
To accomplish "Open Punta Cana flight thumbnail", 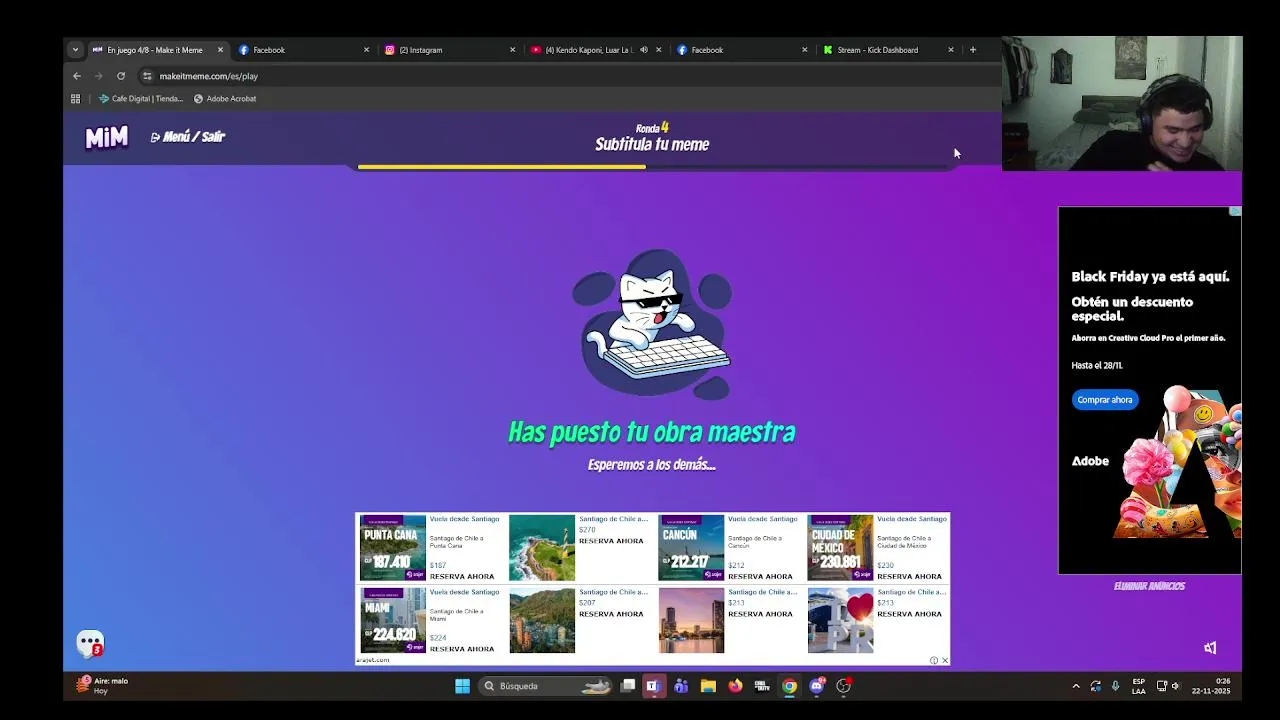I will coord(393,548).
